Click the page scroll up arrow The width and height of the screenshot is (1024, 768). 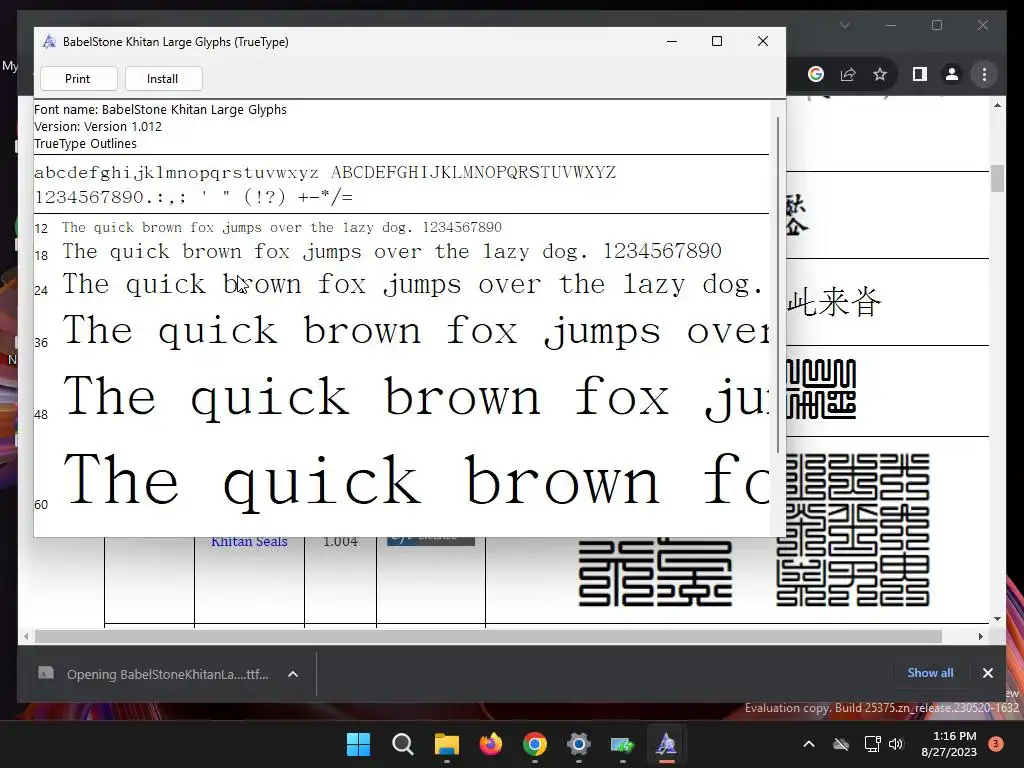point(997,104)
